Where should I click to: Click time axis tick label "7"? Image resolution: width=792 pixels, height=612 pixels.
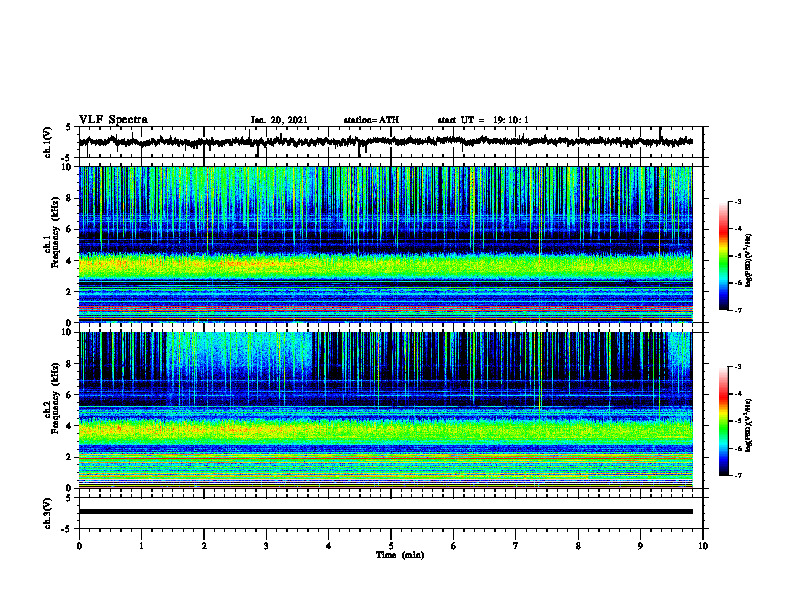click(x=516, y=546)
